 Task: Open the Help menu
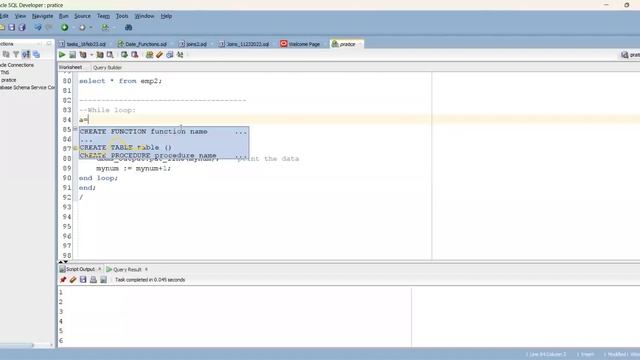pyautogui.click(x=166, y=16)
